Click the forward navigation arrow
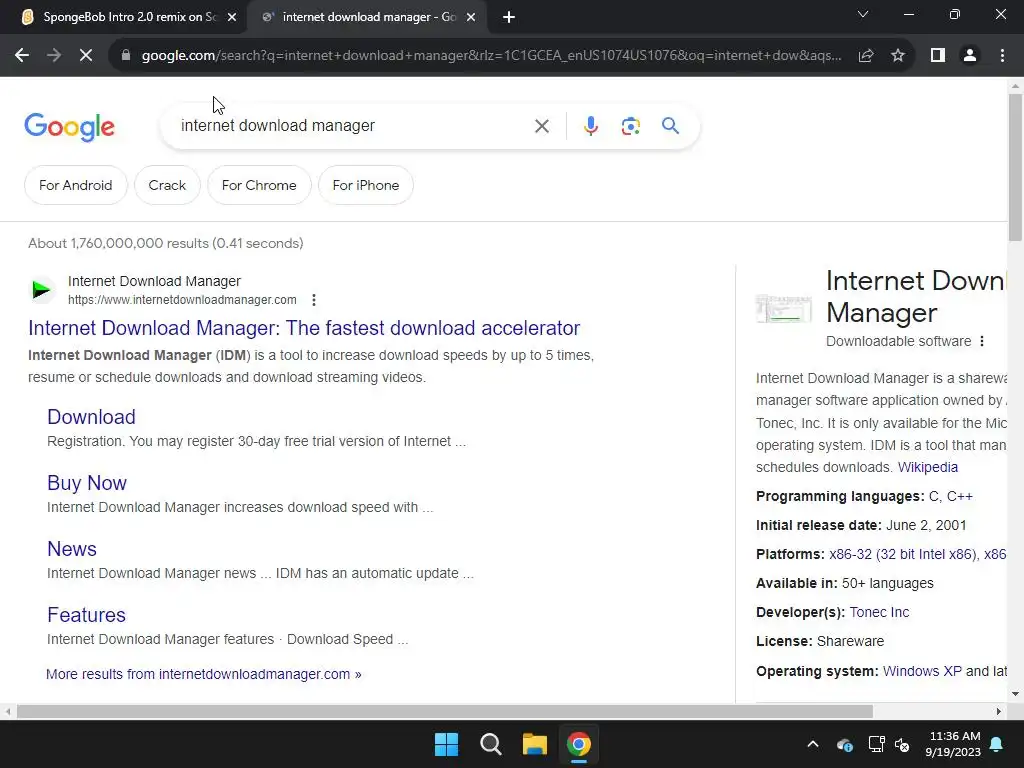The image size is (1024, 768). click(54, 56)
